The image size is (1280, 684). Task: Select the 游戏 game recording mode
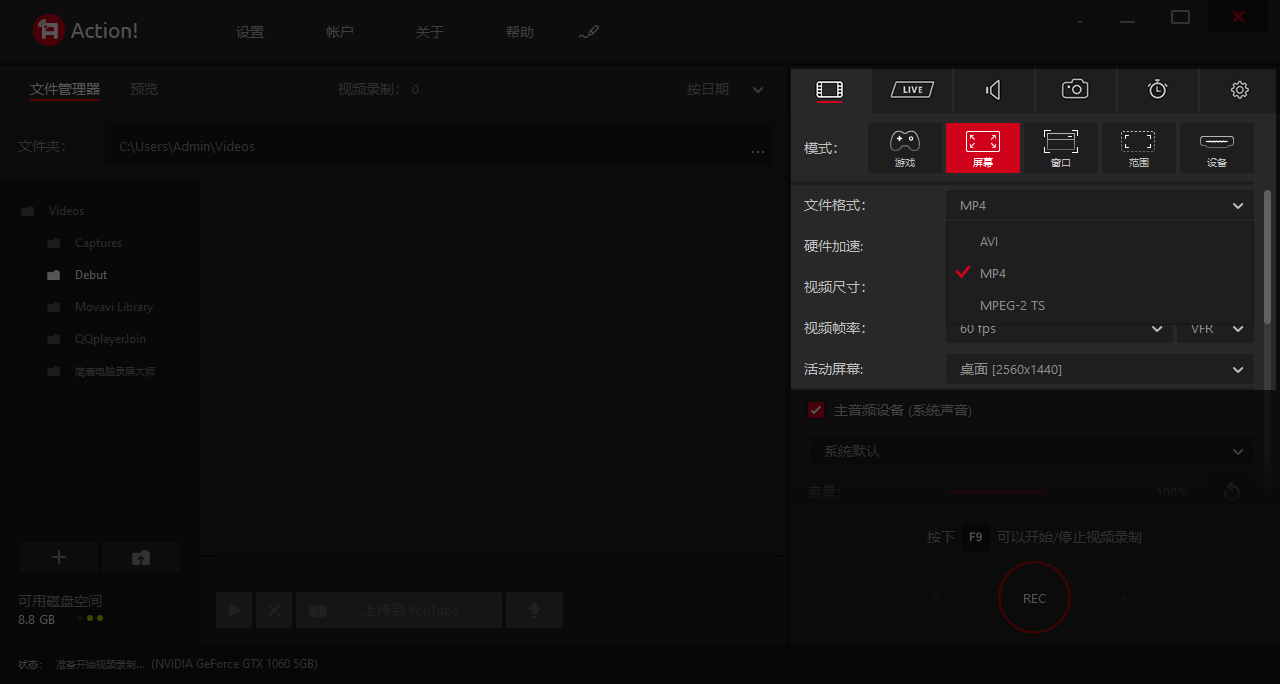(904, 148)
